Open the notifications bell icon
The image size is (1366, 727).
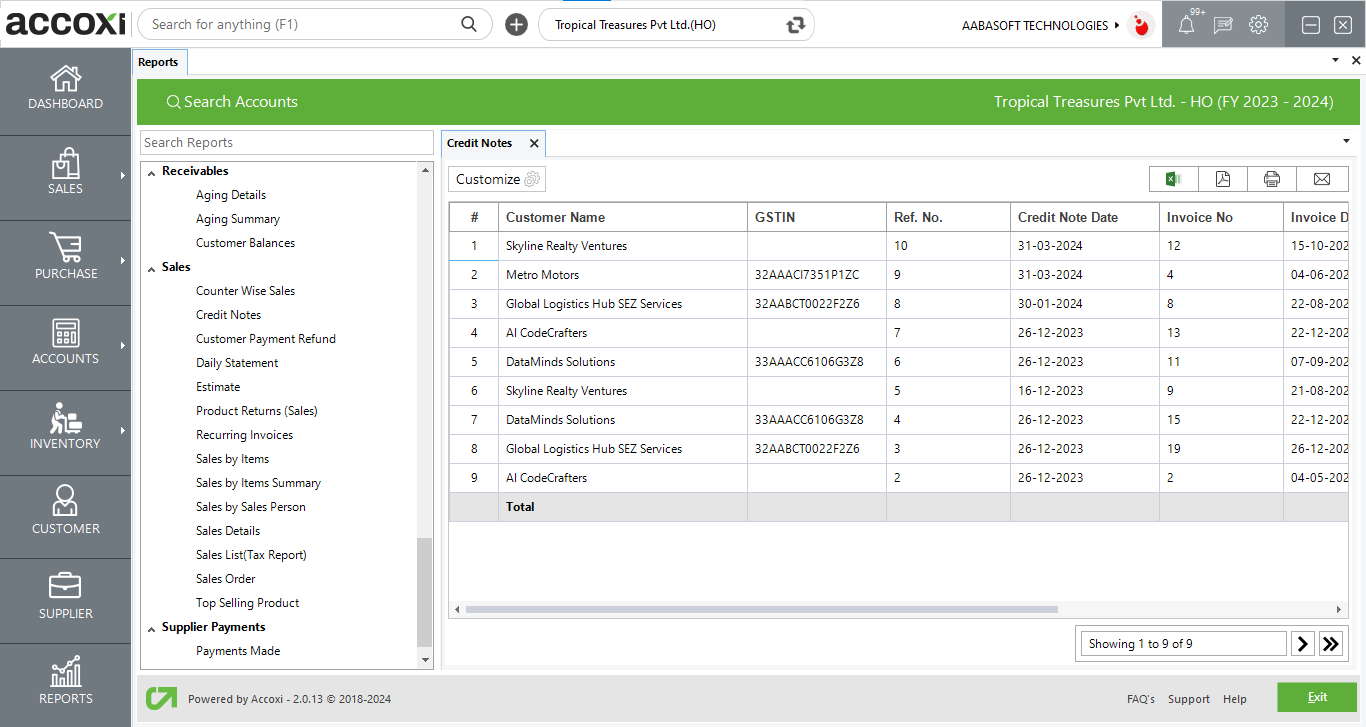1186,25
